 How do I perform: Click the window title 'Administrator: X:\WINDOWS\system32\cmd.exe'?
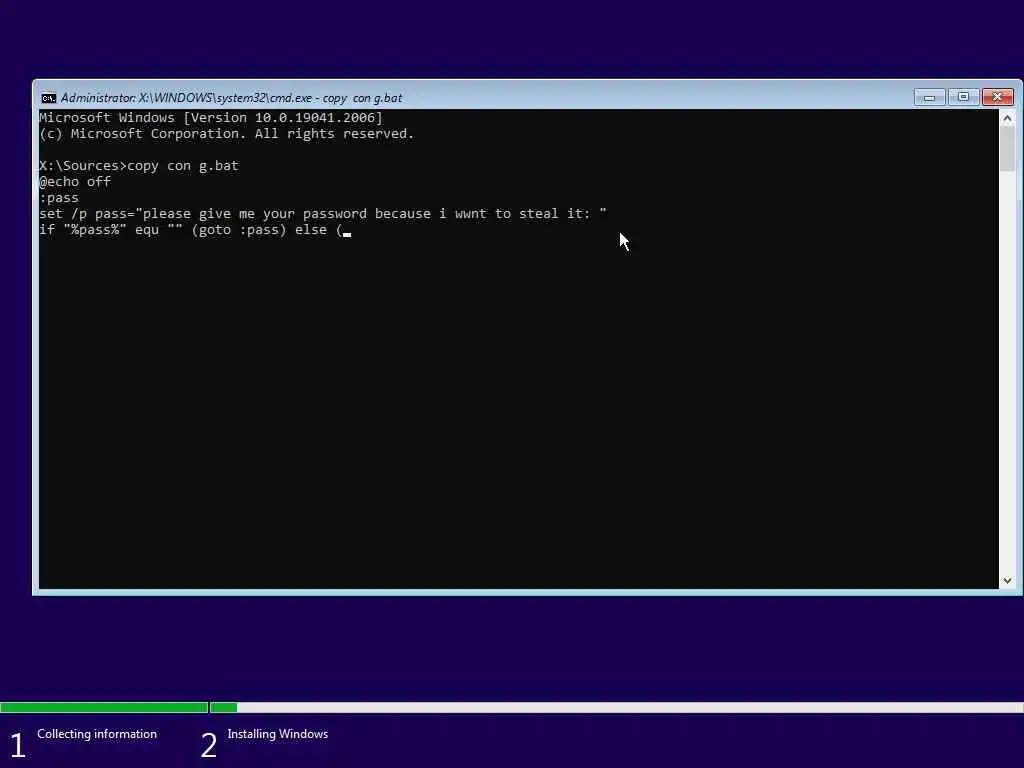coord(231,98)
